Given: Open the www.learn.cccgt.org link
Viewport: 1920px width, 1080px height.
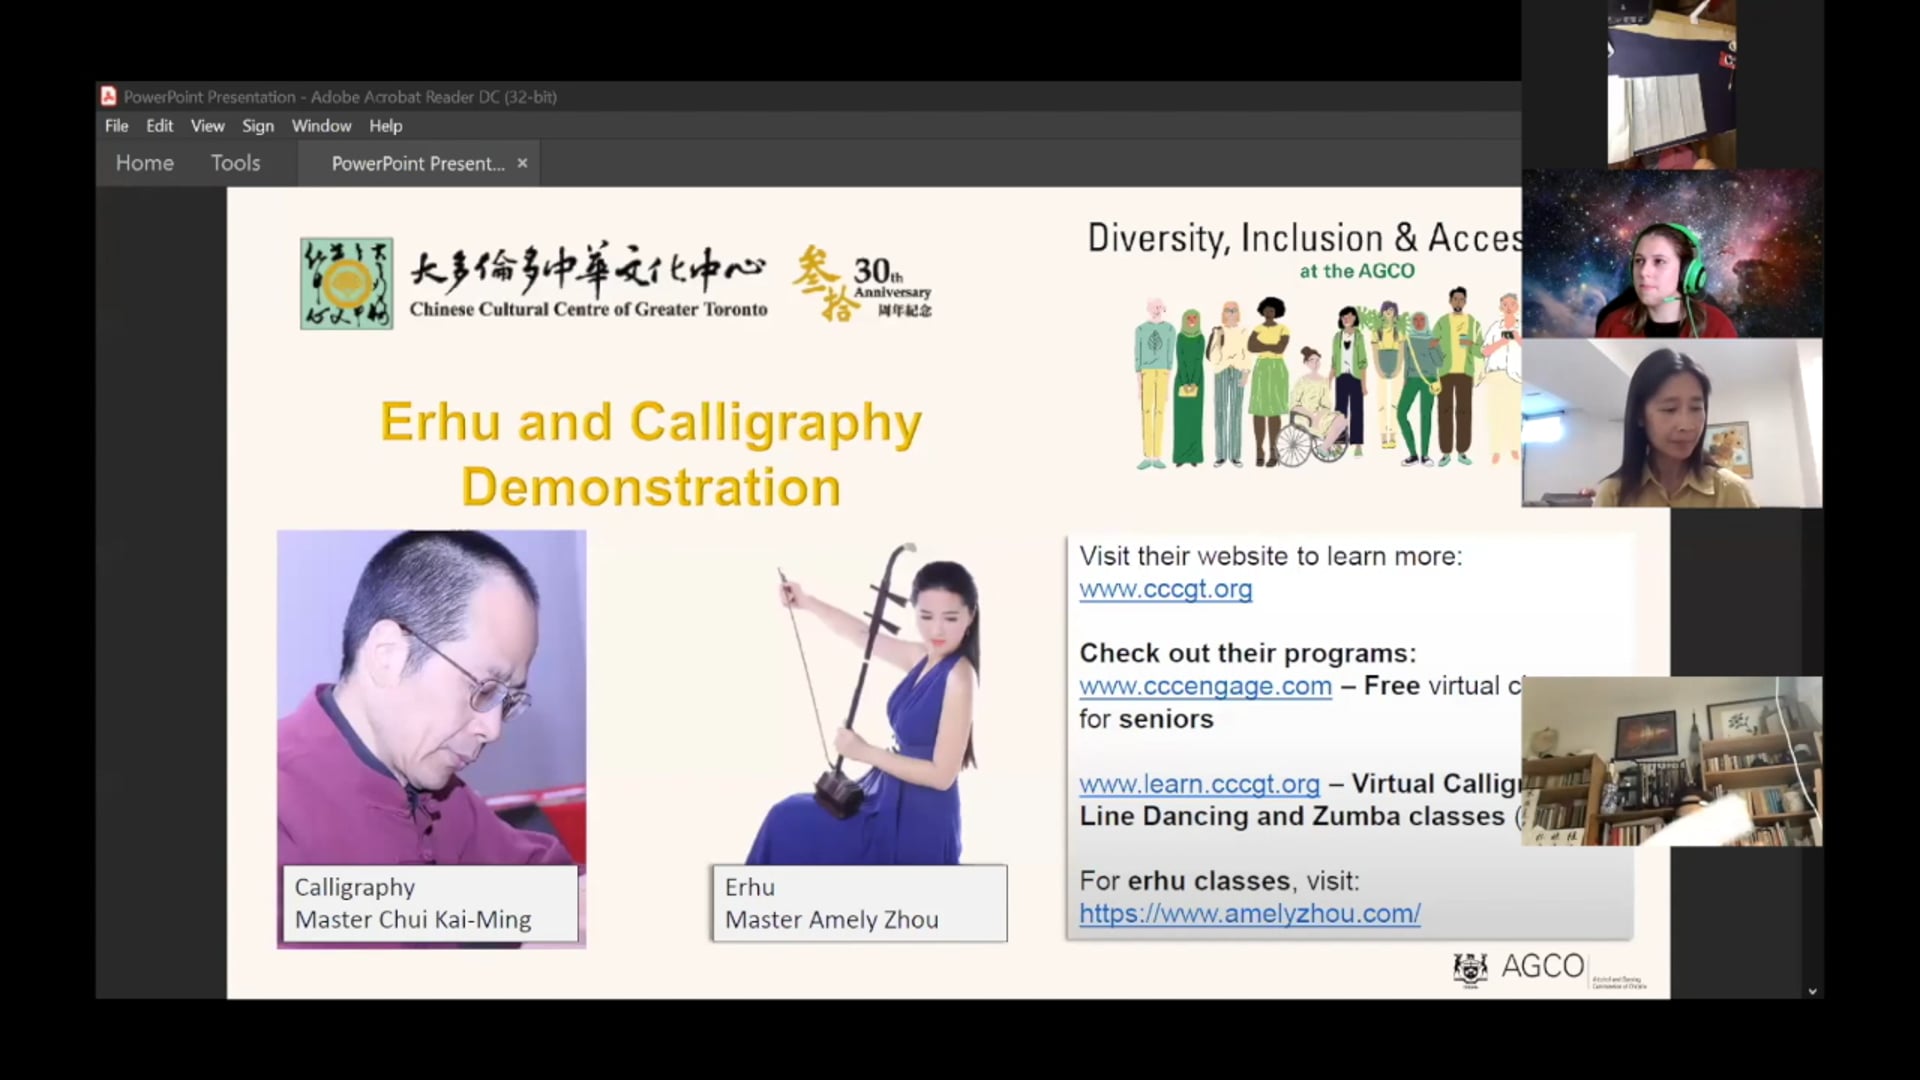Looking at the screenshot, I should coord(1199,784).
